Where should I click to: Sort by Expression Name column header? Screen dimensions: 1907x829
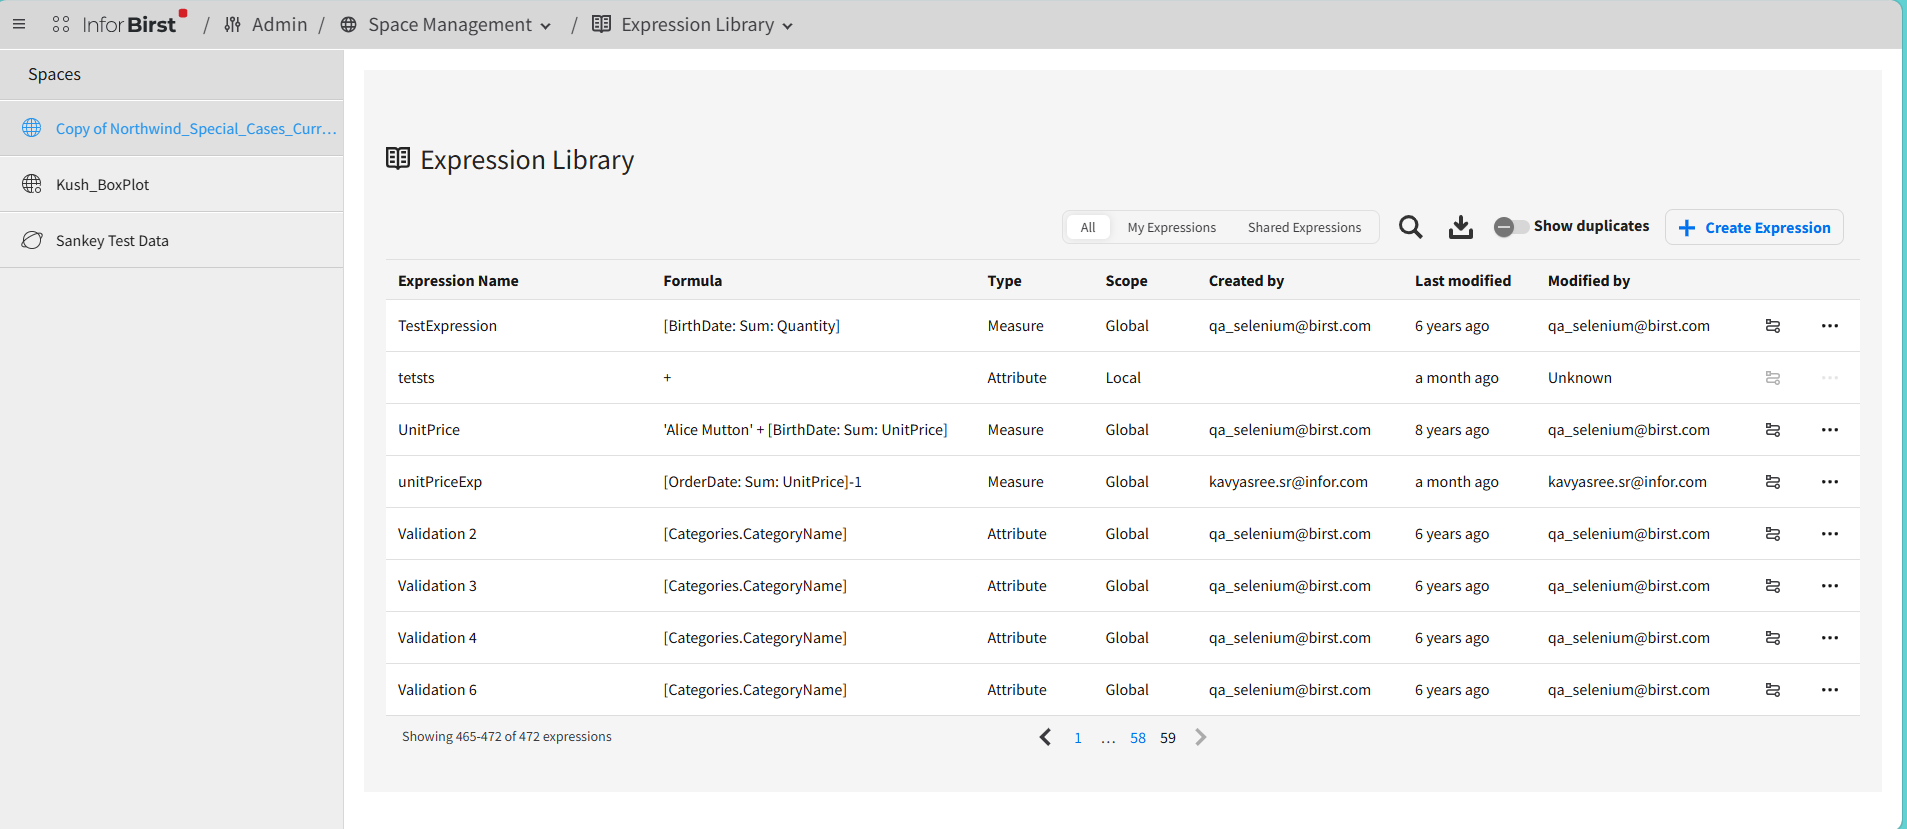(x=458, y=281)
